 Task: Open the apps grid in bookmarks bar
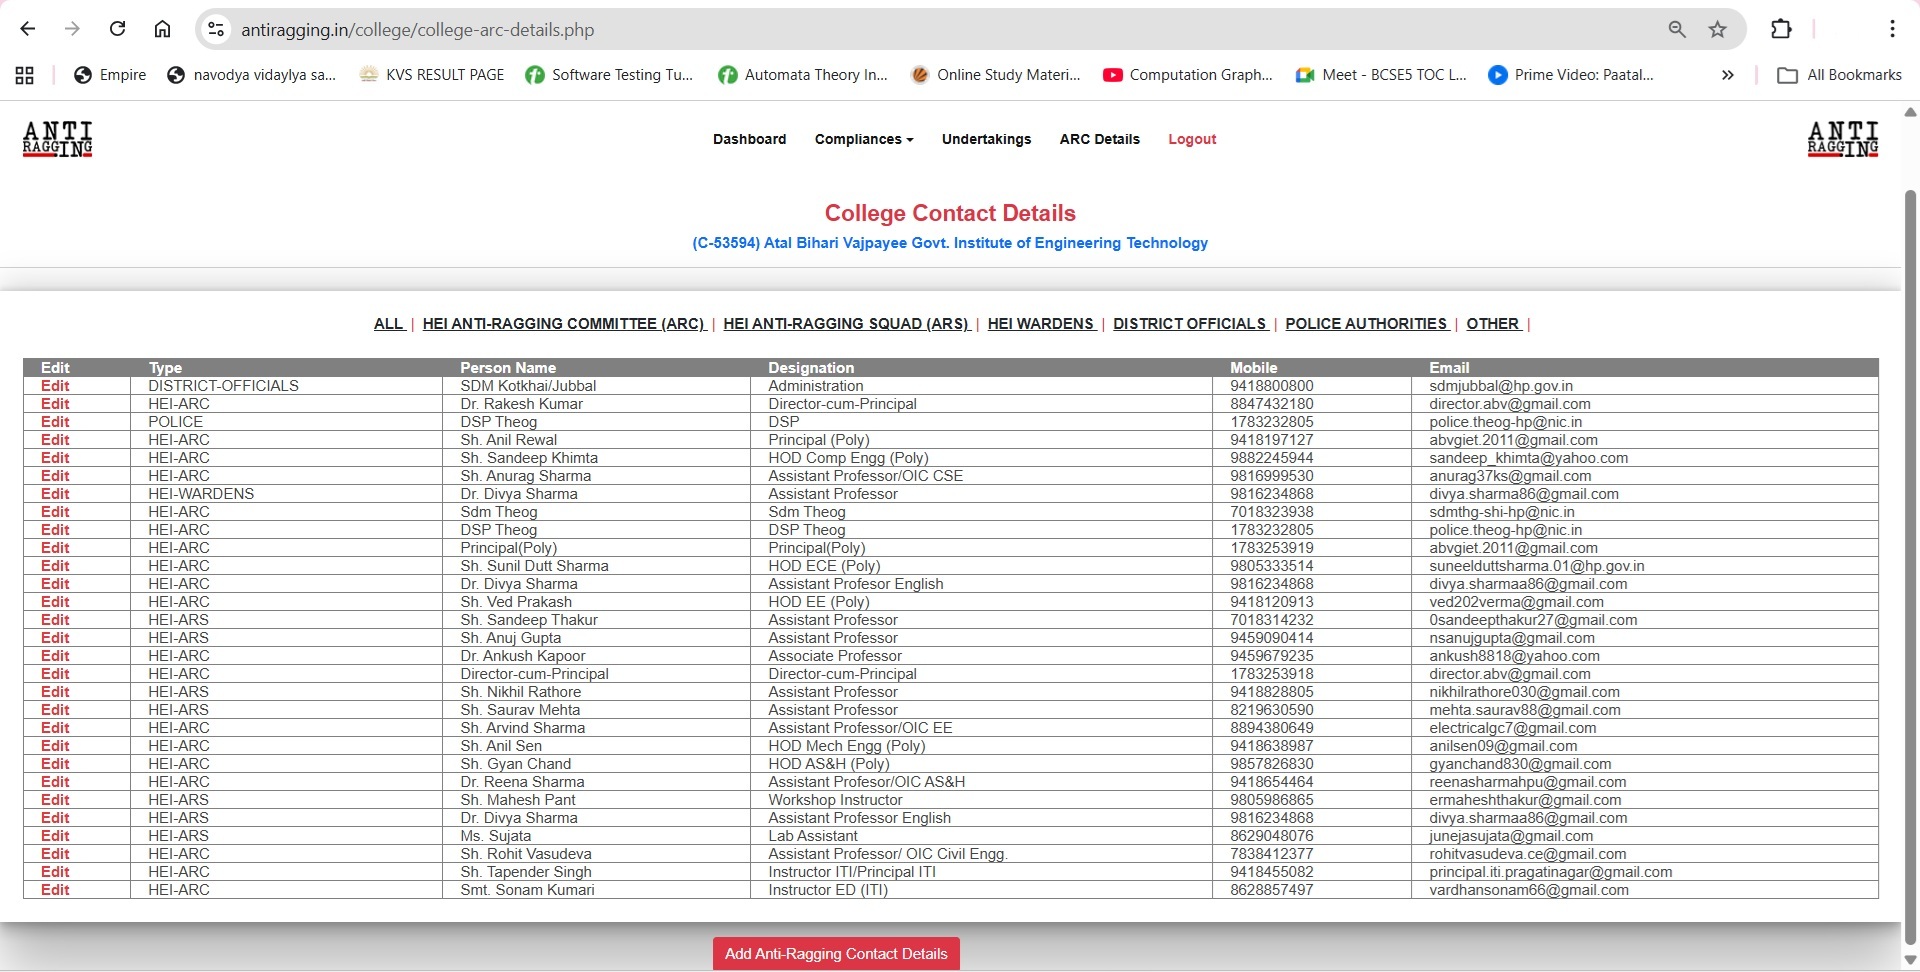click(25, 75)
